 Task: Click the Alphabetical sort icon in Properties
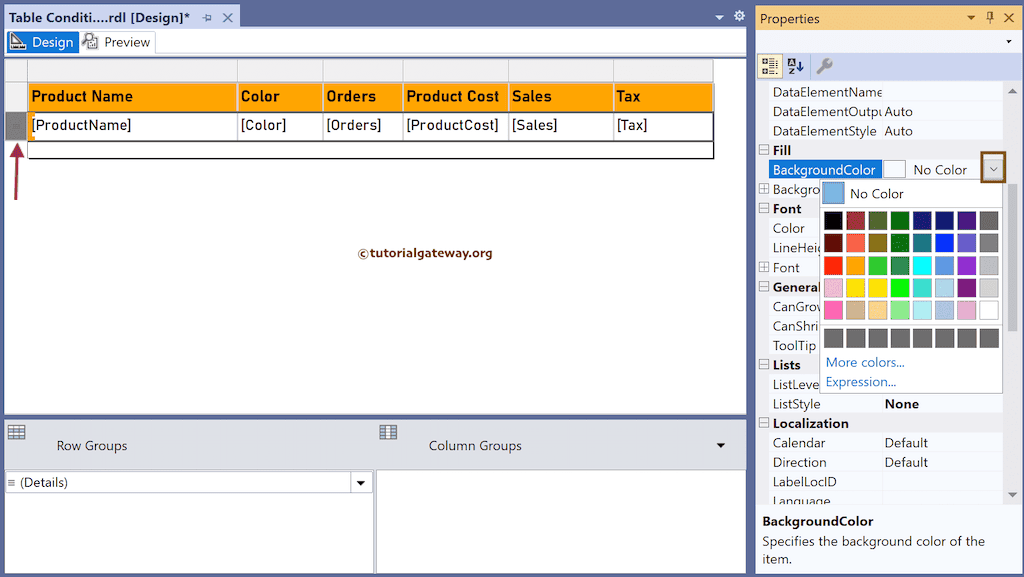(x=795, y=66)
